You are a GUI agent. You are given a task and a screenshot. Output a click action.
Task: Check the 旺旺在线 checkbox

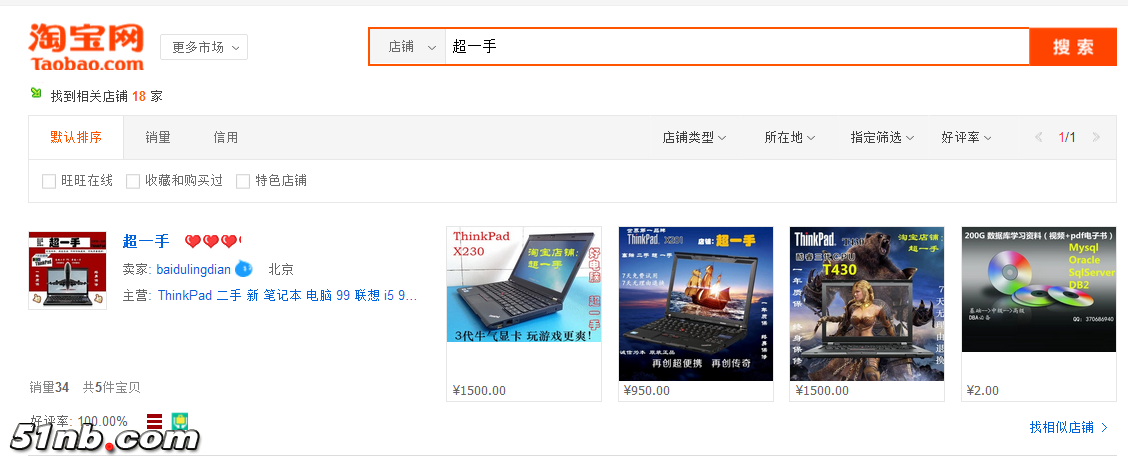[49, 181]
